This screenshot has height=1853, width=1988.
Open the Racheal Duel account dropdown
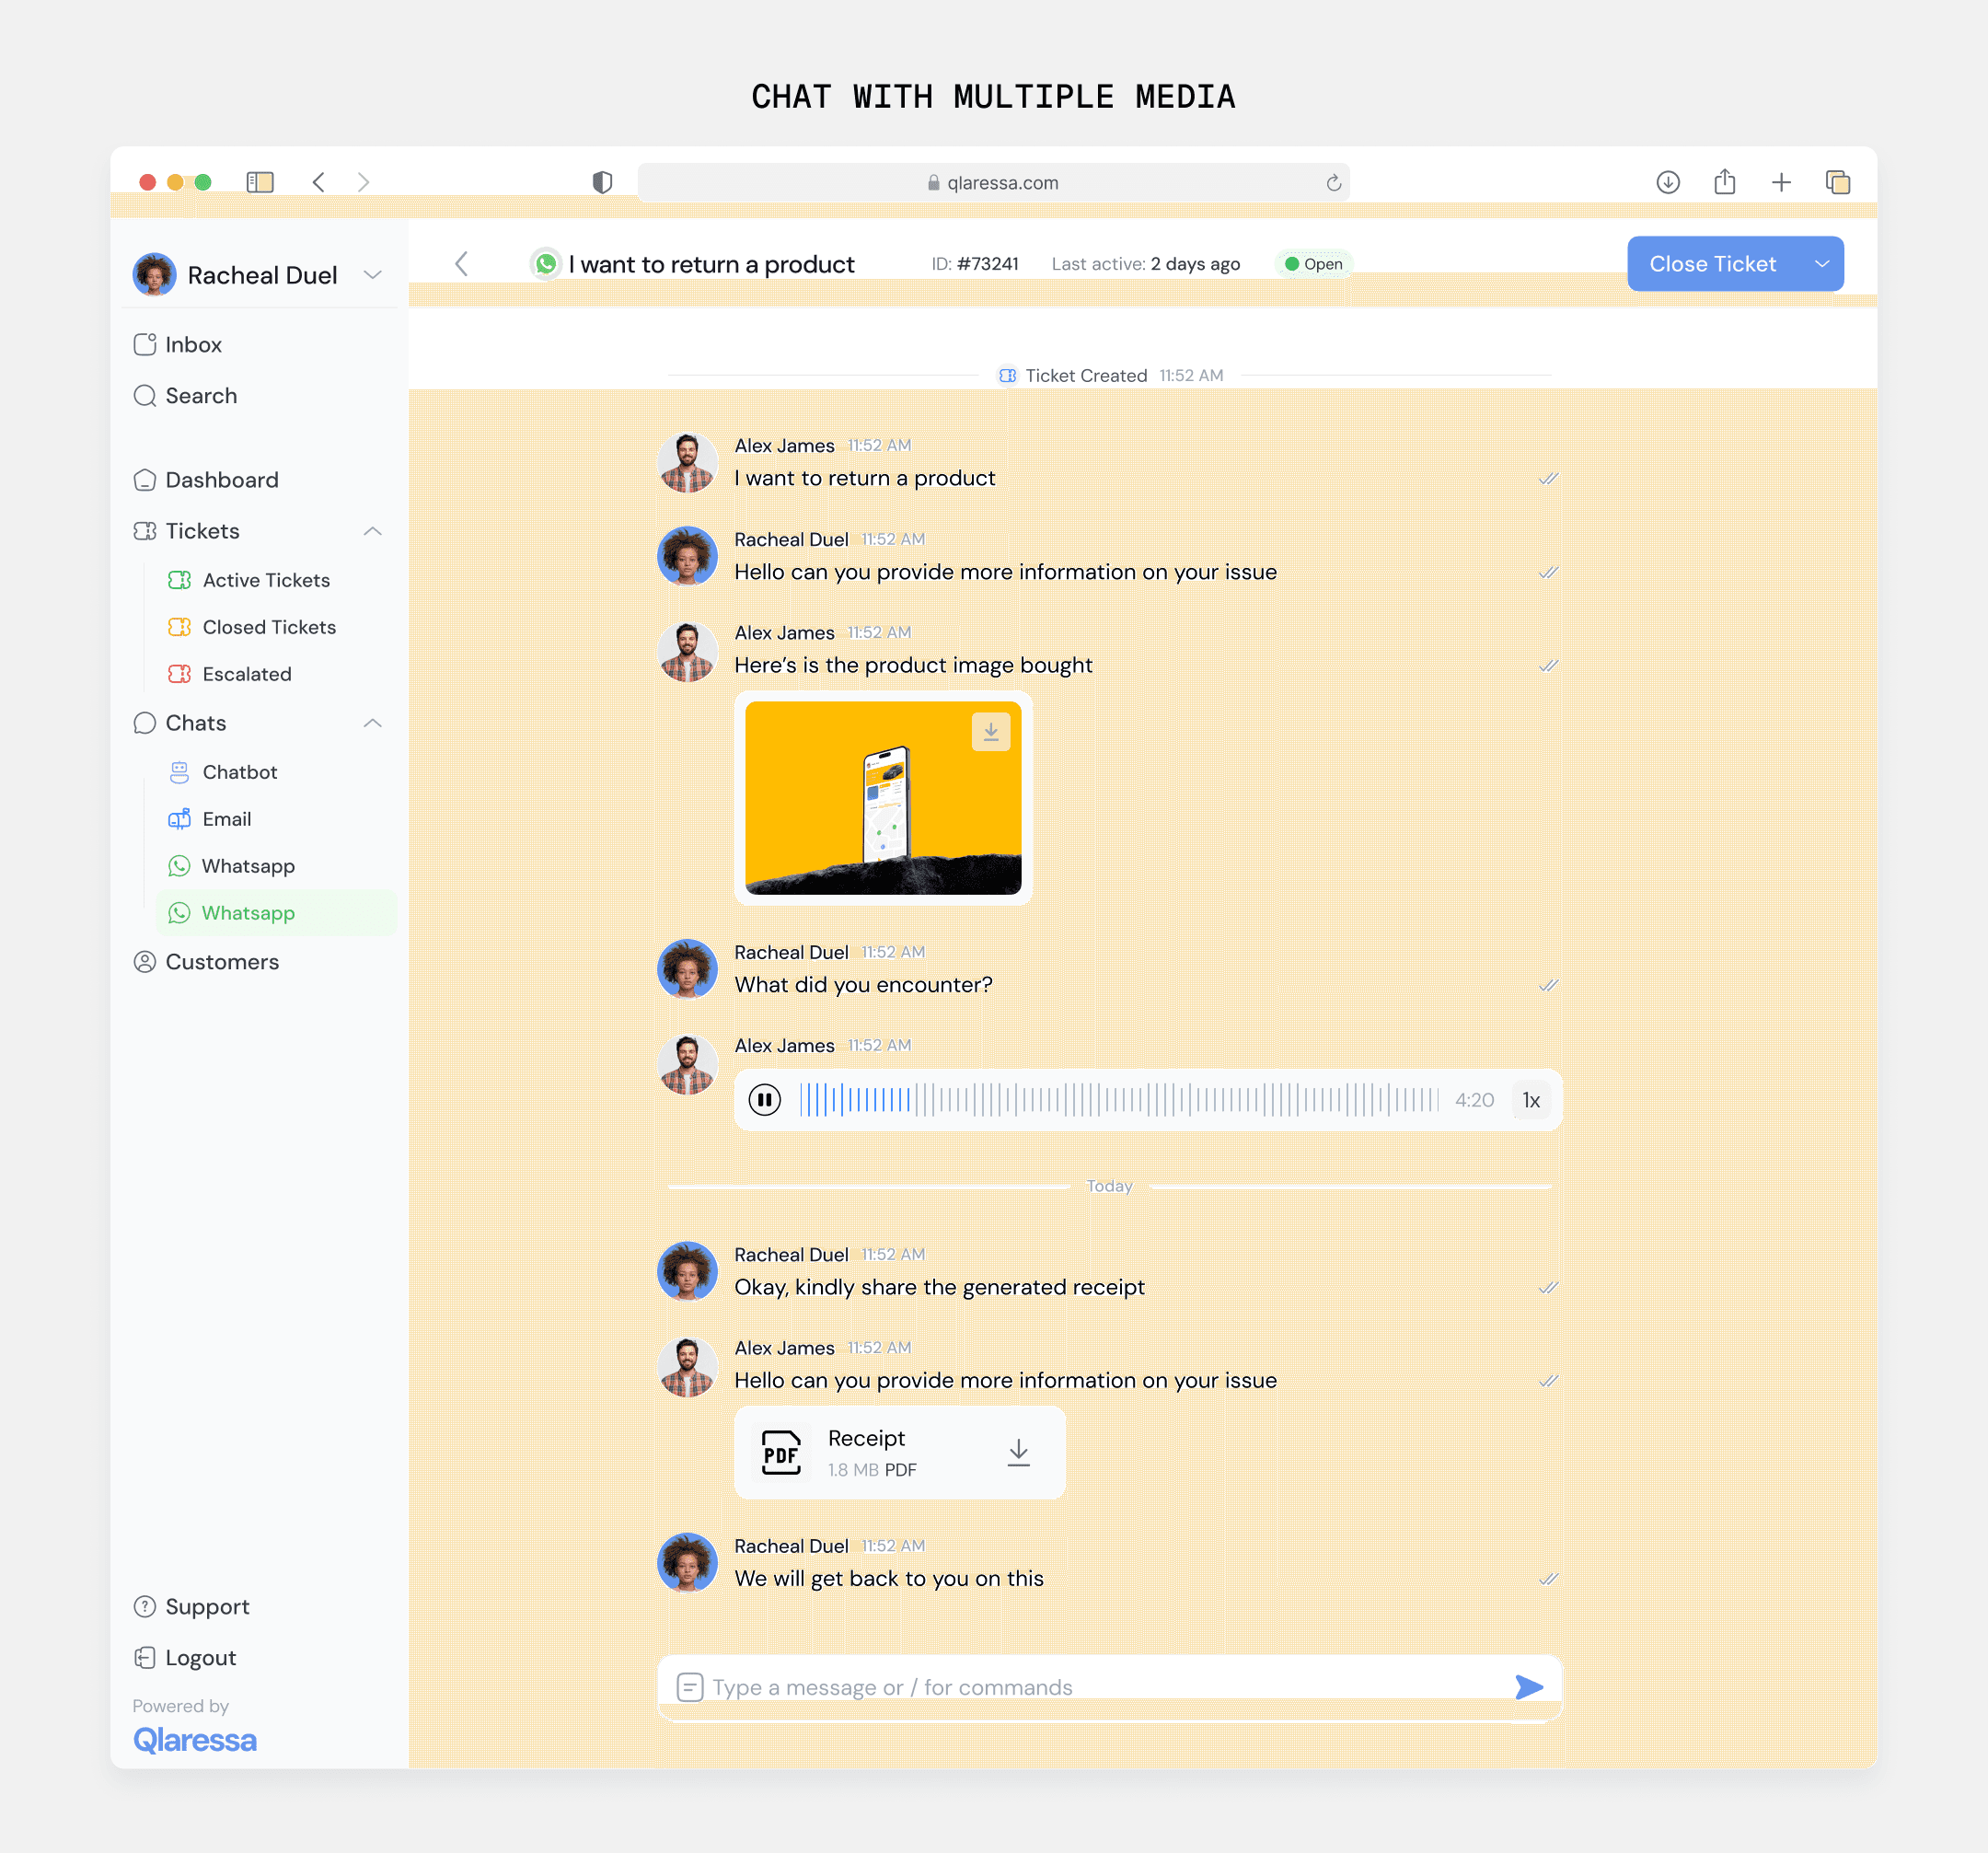[373, 275]
